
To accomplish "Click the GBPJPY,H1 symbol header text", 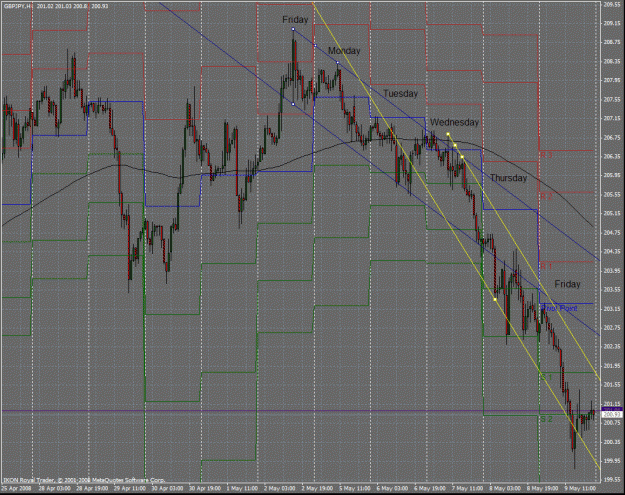I will click(18, 6).
